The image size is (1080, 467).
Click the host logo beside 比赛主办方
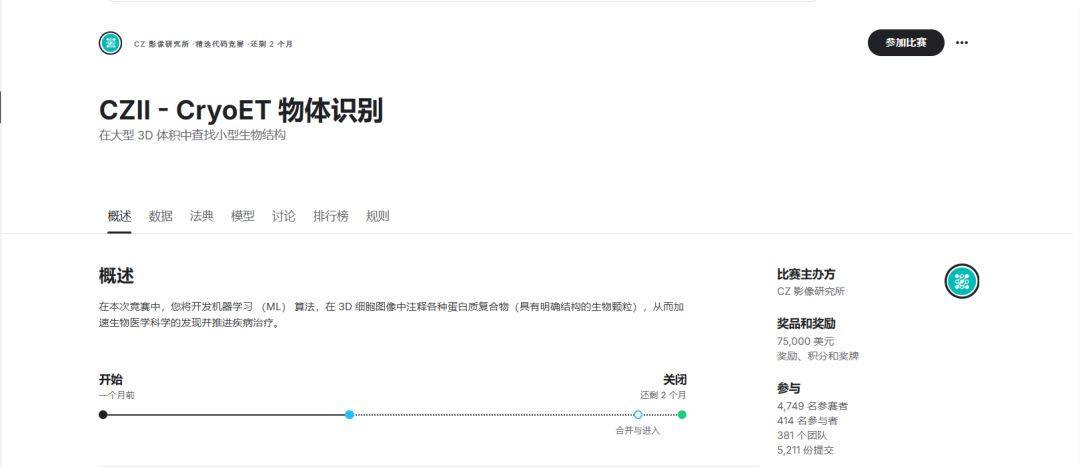pos(962,281)
